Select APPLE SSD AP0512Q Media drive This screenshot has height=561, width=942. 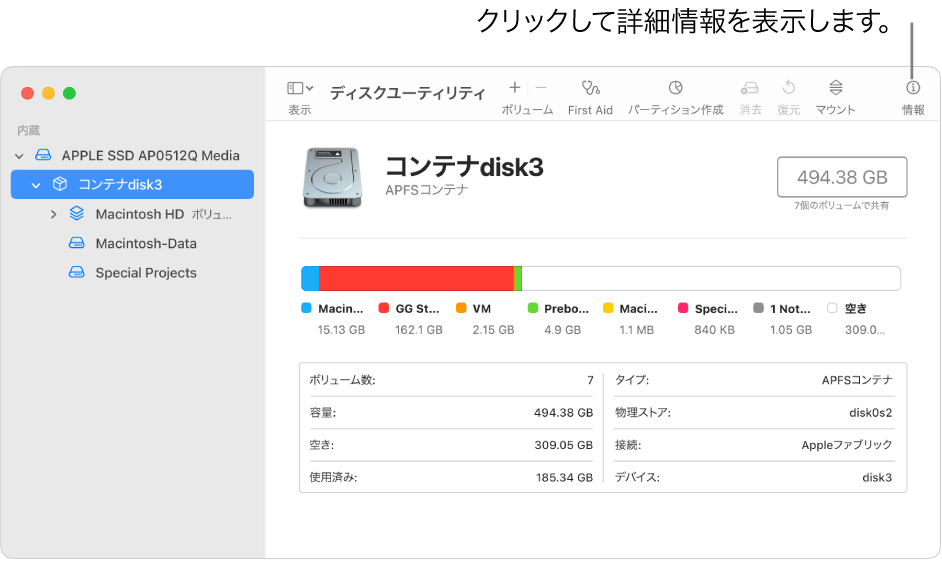[x=150, y=156]
